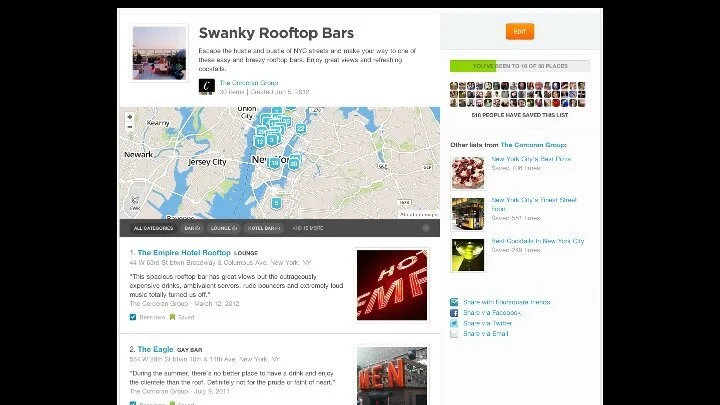Filter the list by Lounge category
720x405 pixels.
coord(224,228)
